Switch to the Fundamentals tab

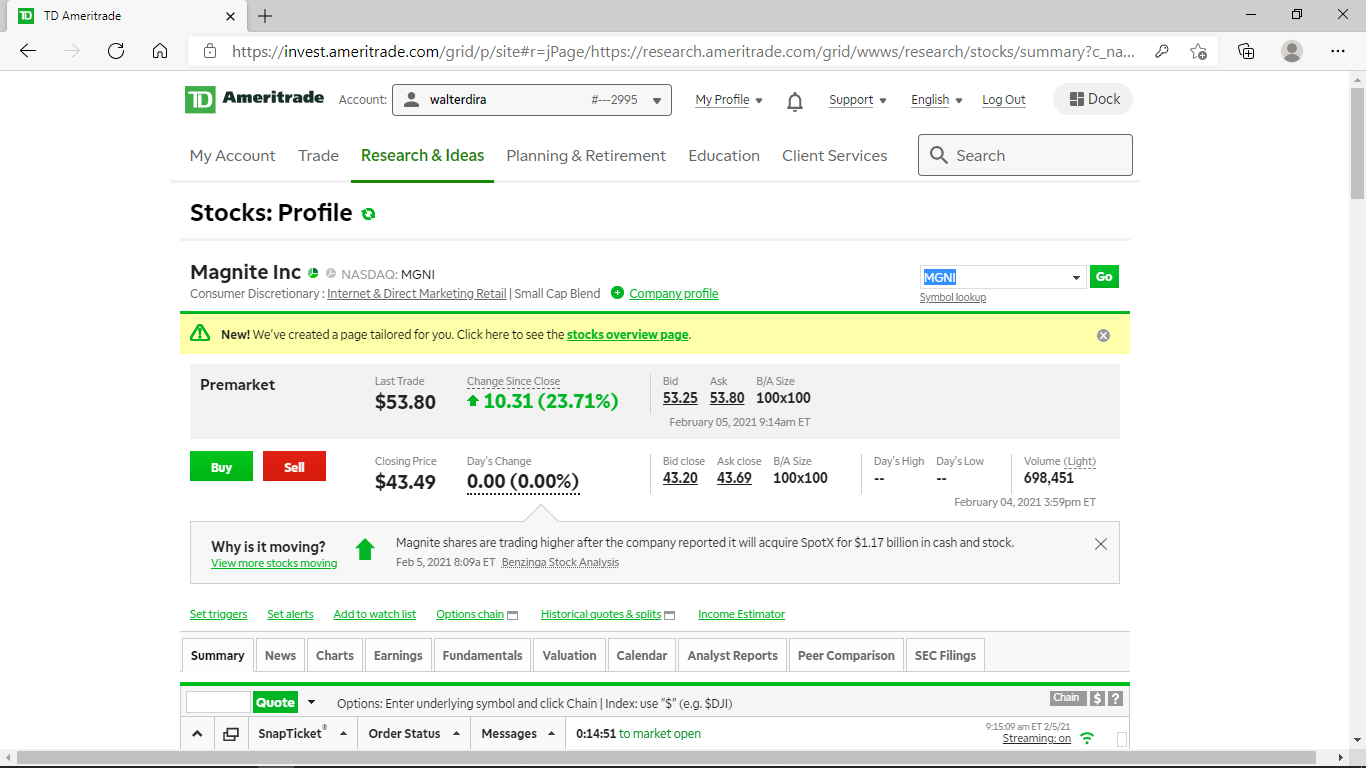coord(482,656)
